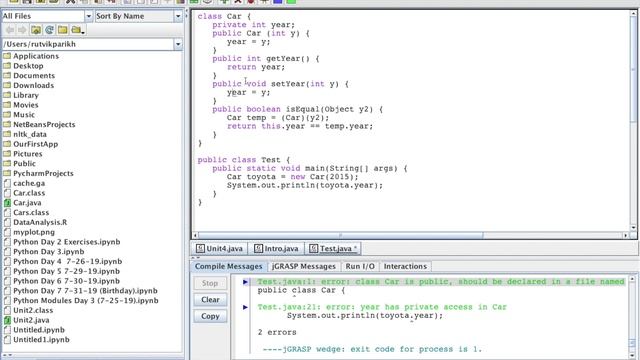640x360 pixels.
Task: Open the Applications folder
Action: tap(36, 56)
